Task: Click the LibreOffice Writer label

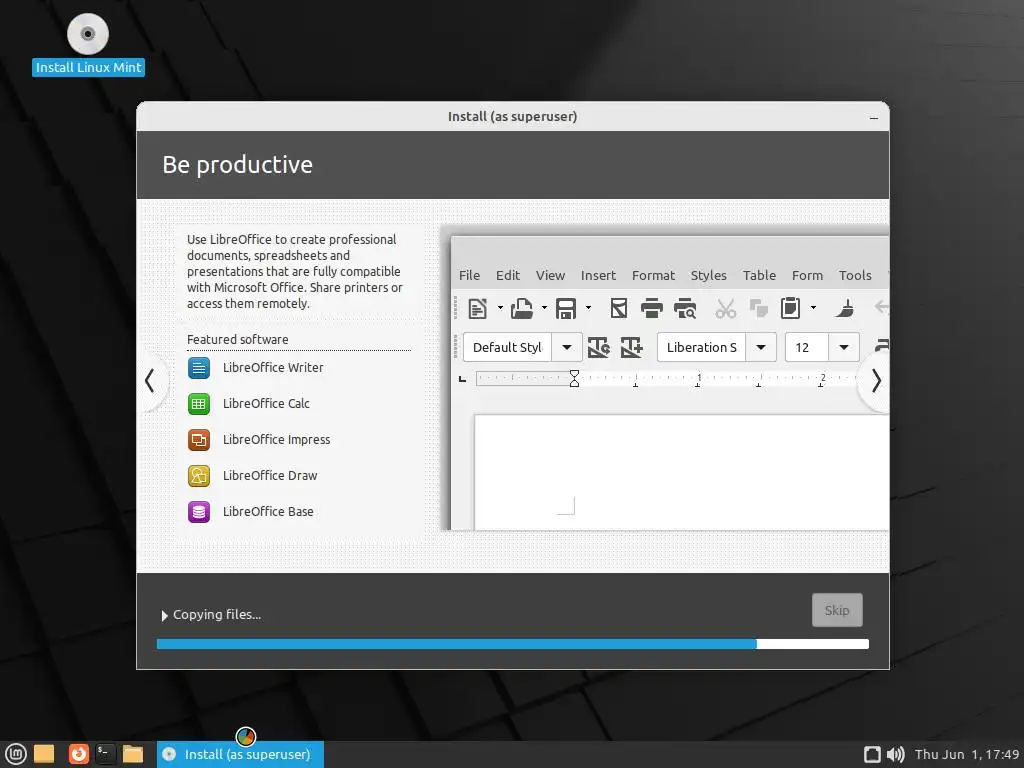Action: click(273, 368)
